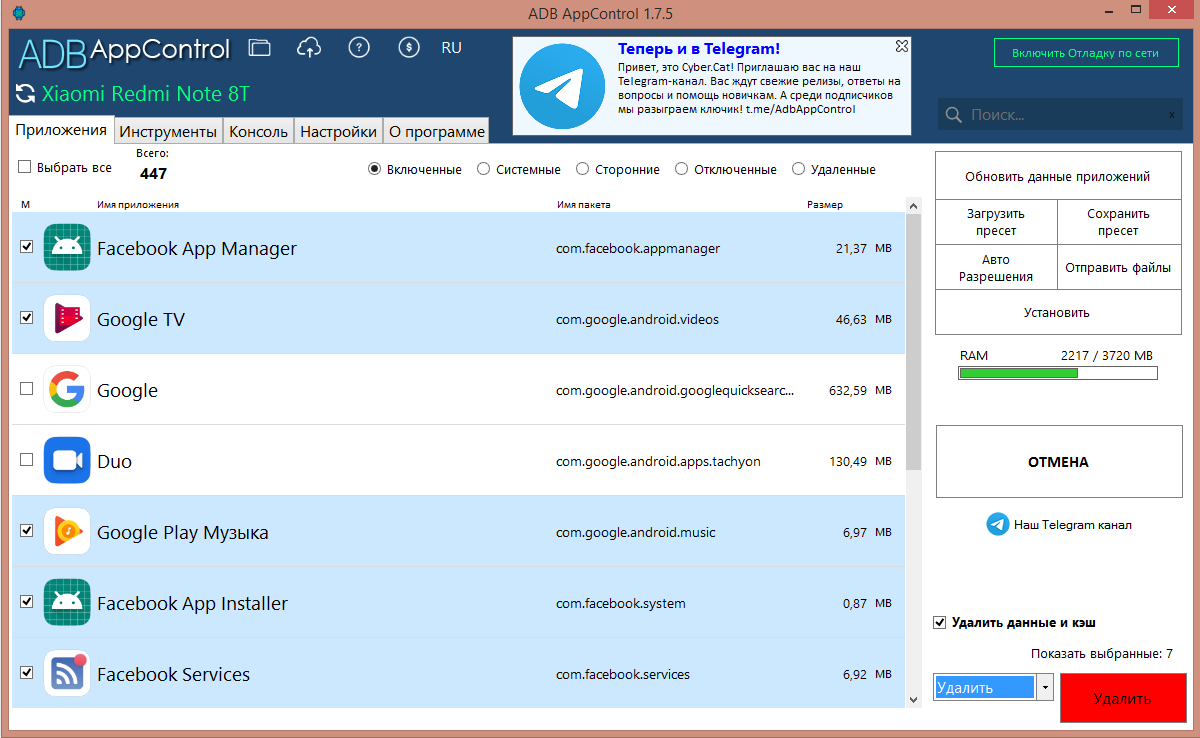Click the Google Play Музыка icon

[x=67, y=532]
